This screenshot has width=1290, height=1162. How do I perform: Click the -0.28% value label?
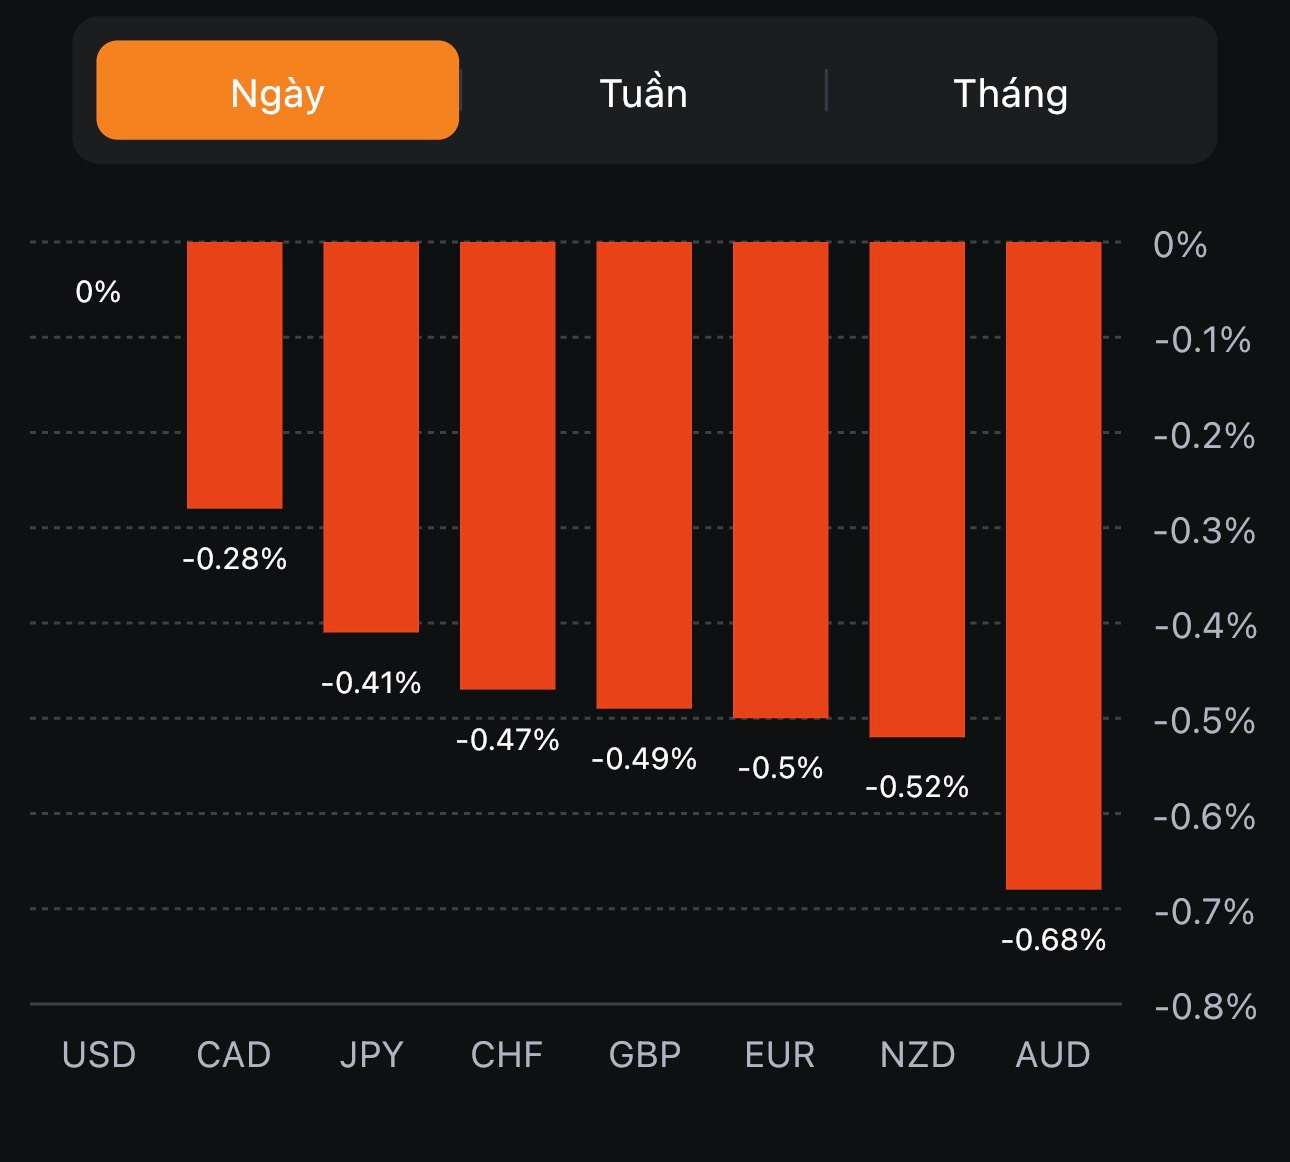click(x=235, y=559)
